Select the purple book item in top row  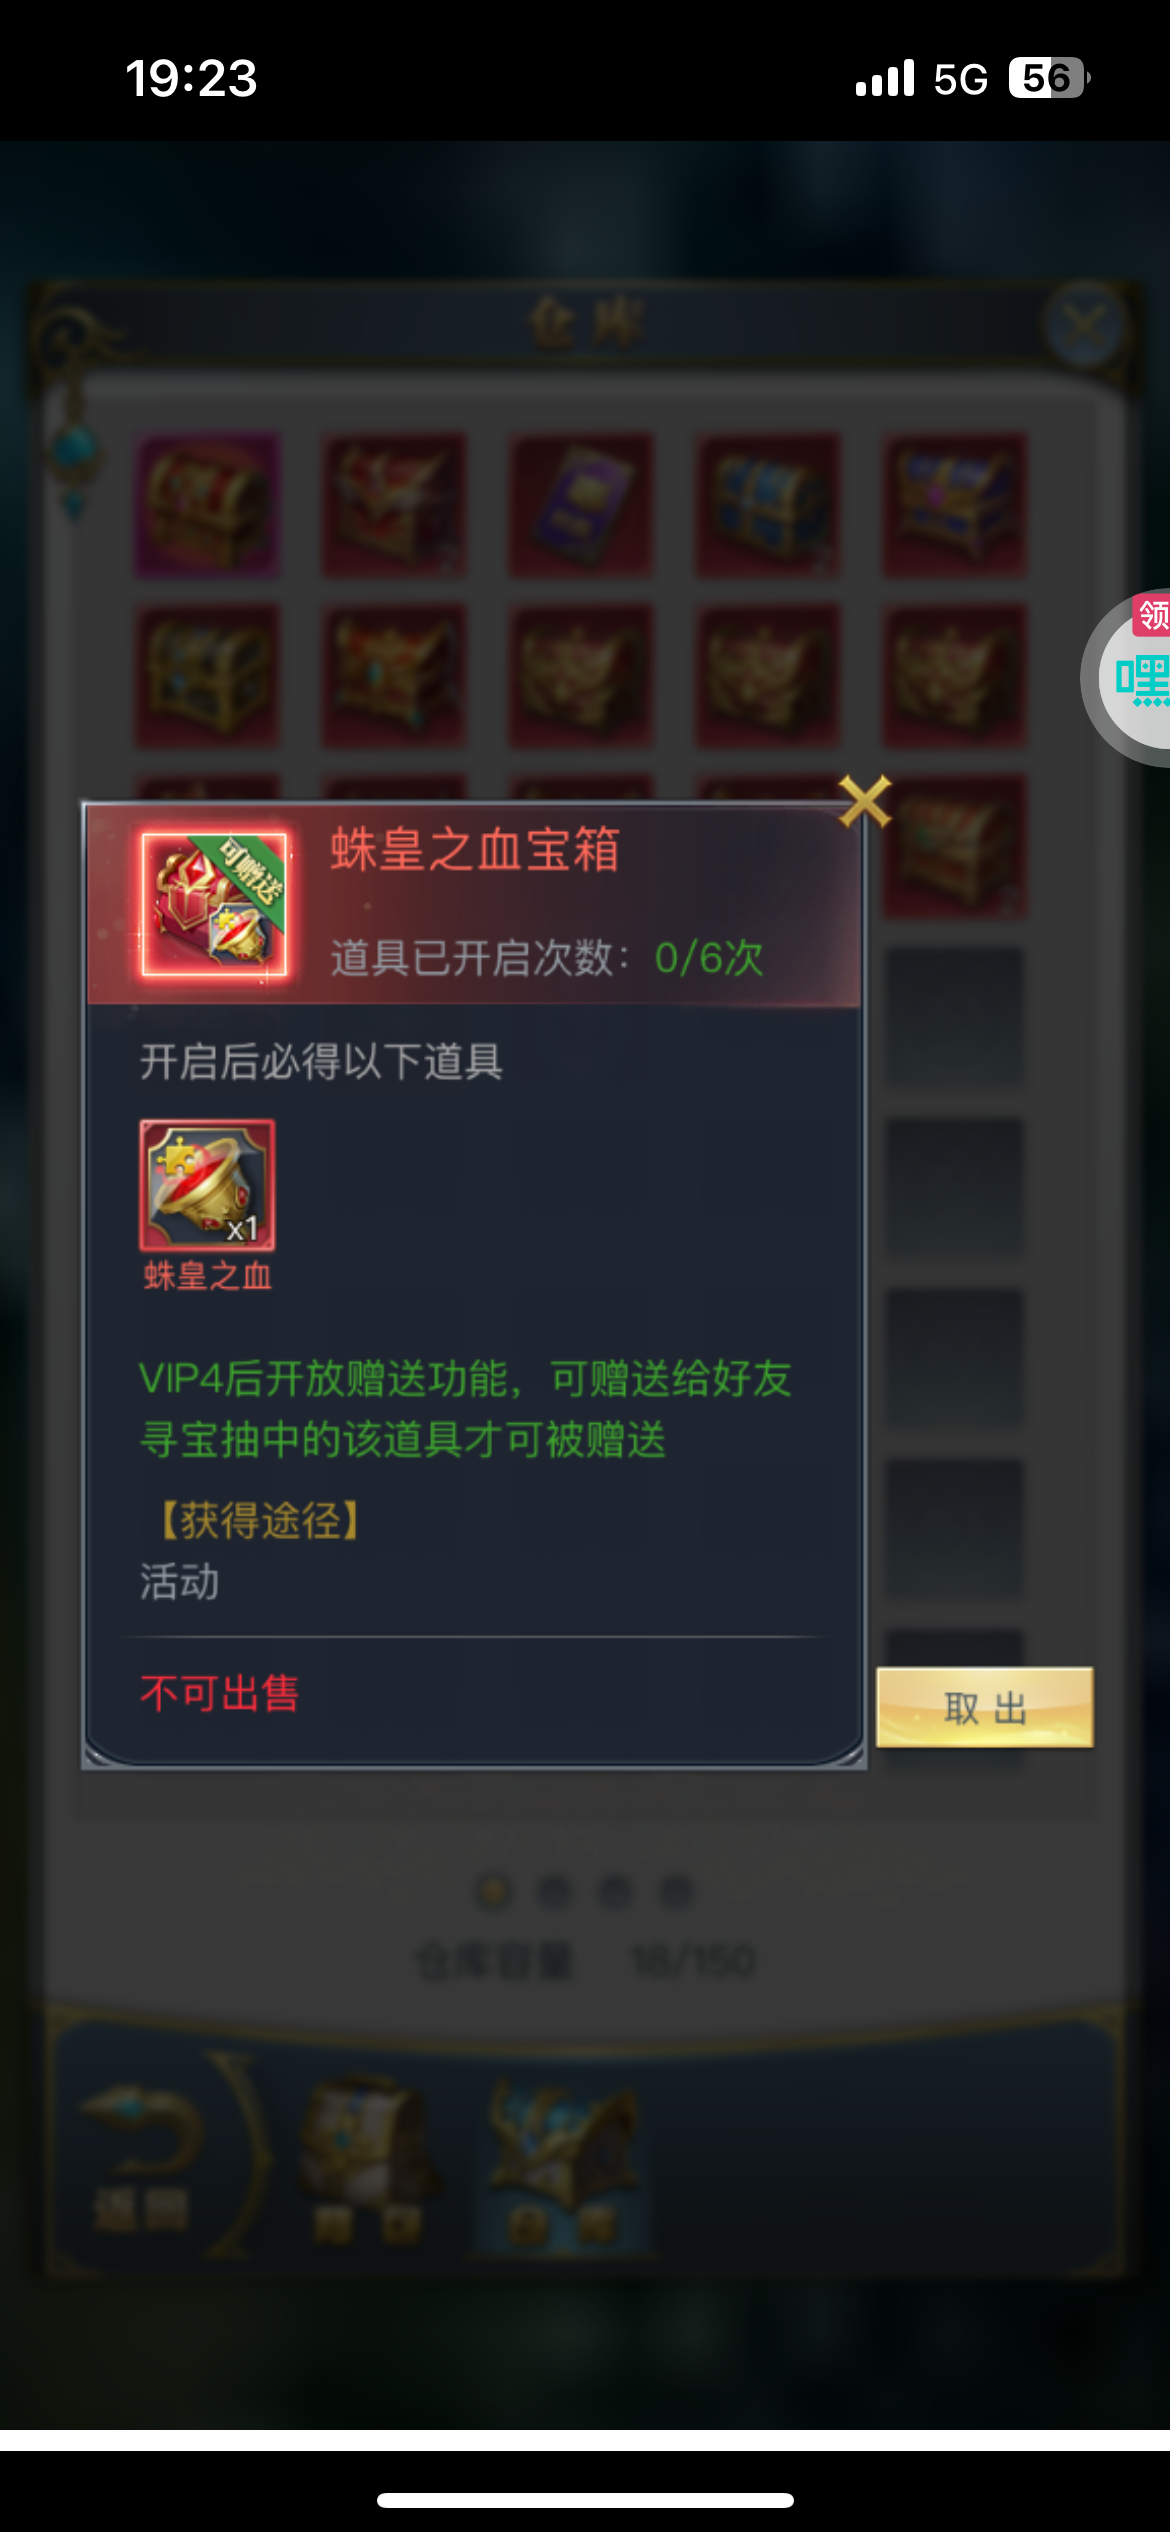[581, 505]
